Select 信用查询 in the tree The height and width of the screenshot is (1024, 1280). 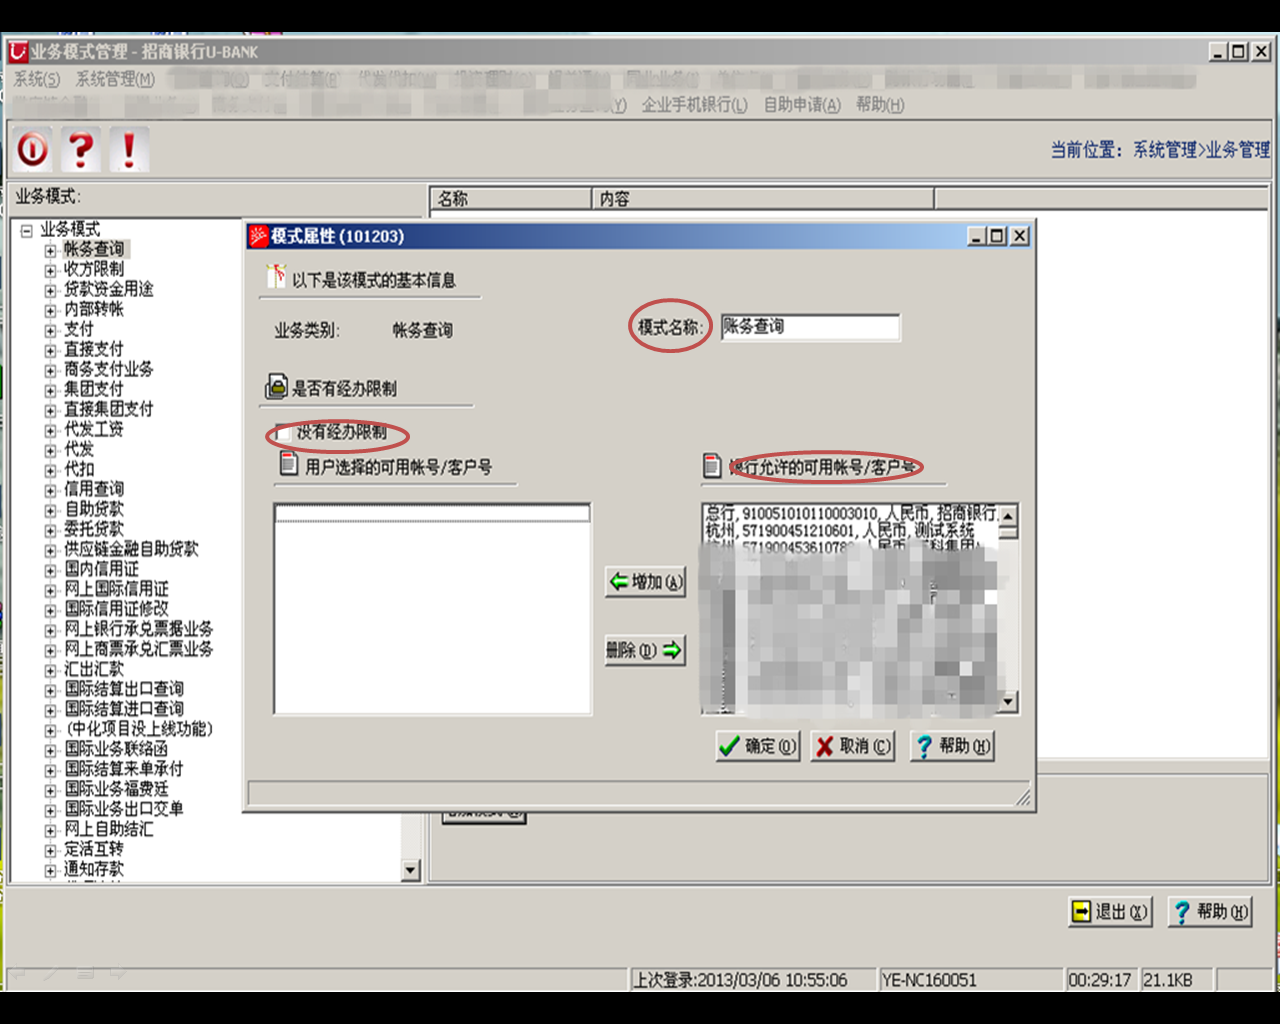(x=94, y=489)
